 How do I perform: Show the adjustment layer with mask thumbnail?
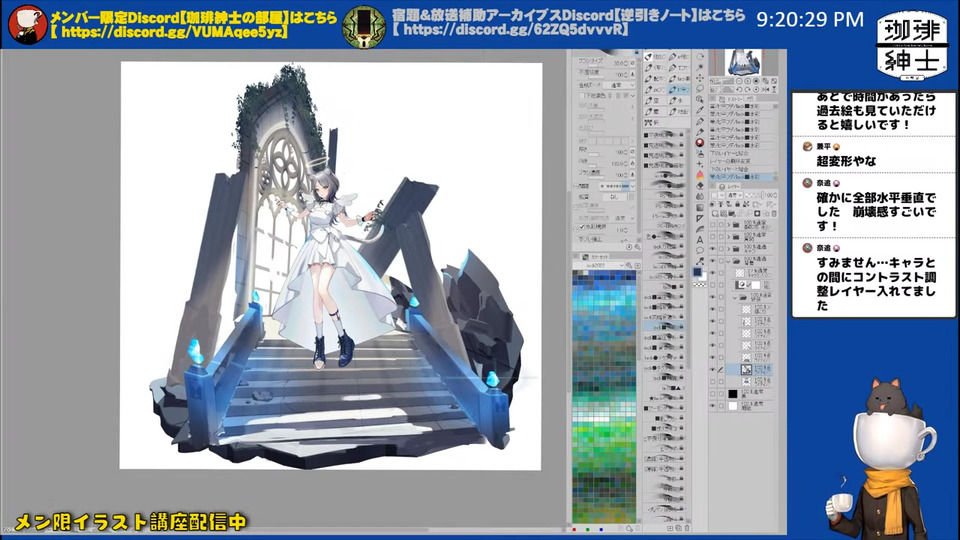pyautogui.click(x=713, y=285)
